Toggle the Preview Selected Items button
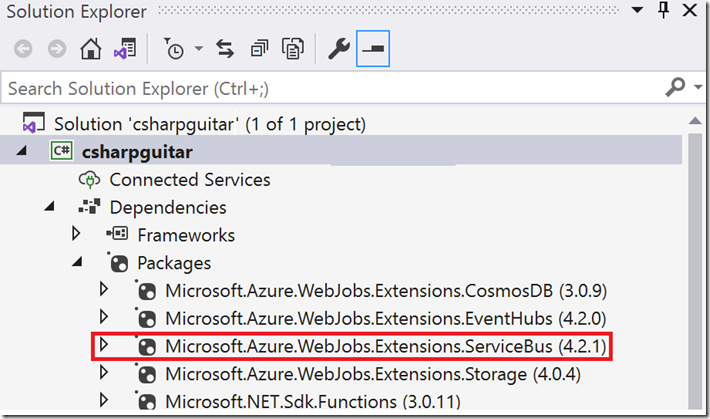Viewport: 710px width, 419px height. click(373, 48)
